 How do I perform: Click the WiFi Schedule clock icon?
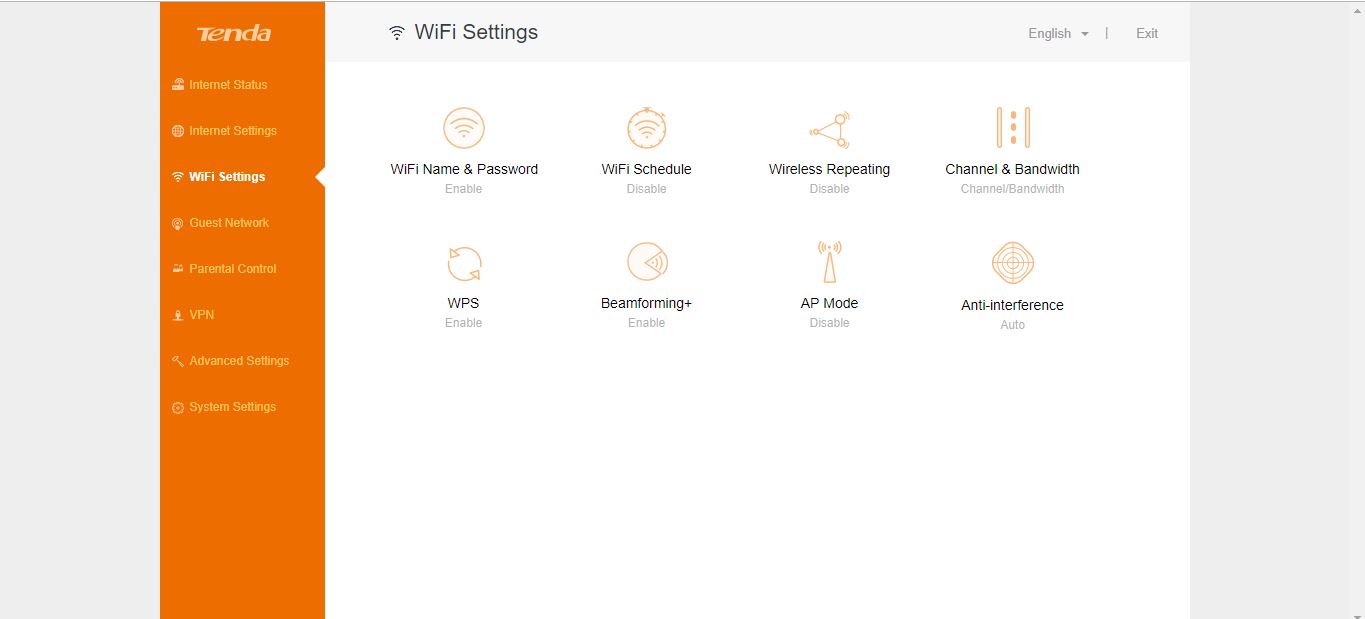click(x=647, y=128)
